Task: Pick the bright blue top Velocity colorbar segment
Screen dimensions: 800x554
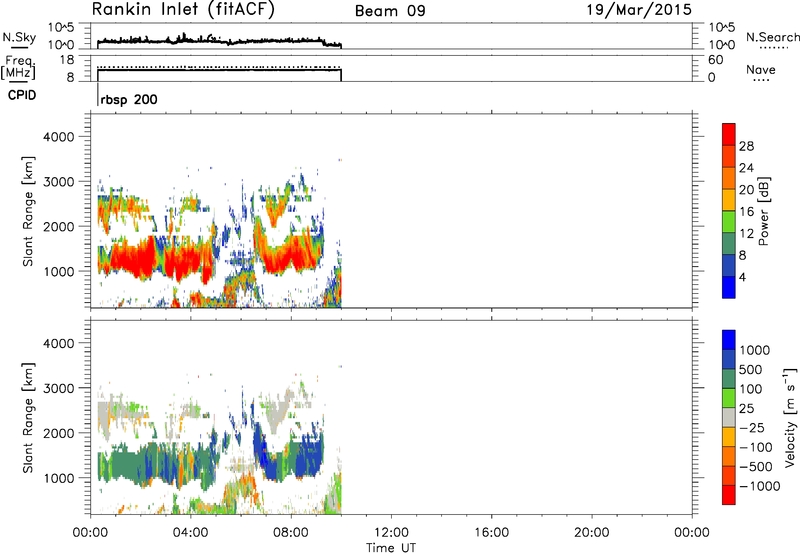Action: pyautogui.click(x=729, y=340)
